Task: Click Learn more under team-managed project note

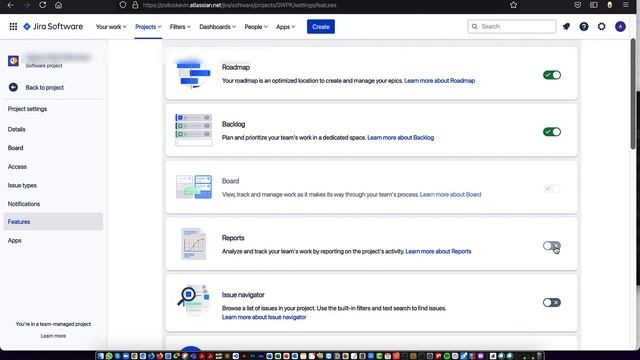Action: [53, 336]
